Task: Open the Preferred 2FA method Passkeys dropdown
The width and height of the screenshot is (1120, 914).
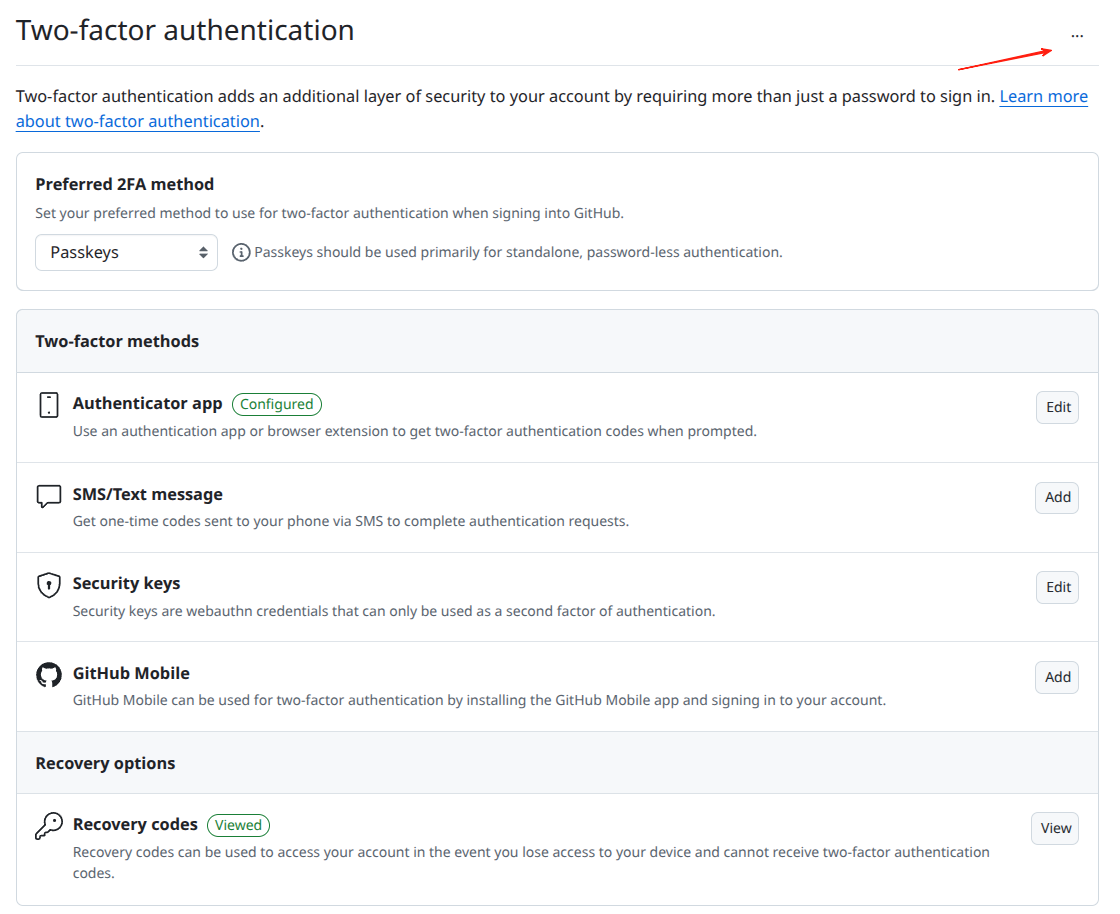Action: (126, 252)
